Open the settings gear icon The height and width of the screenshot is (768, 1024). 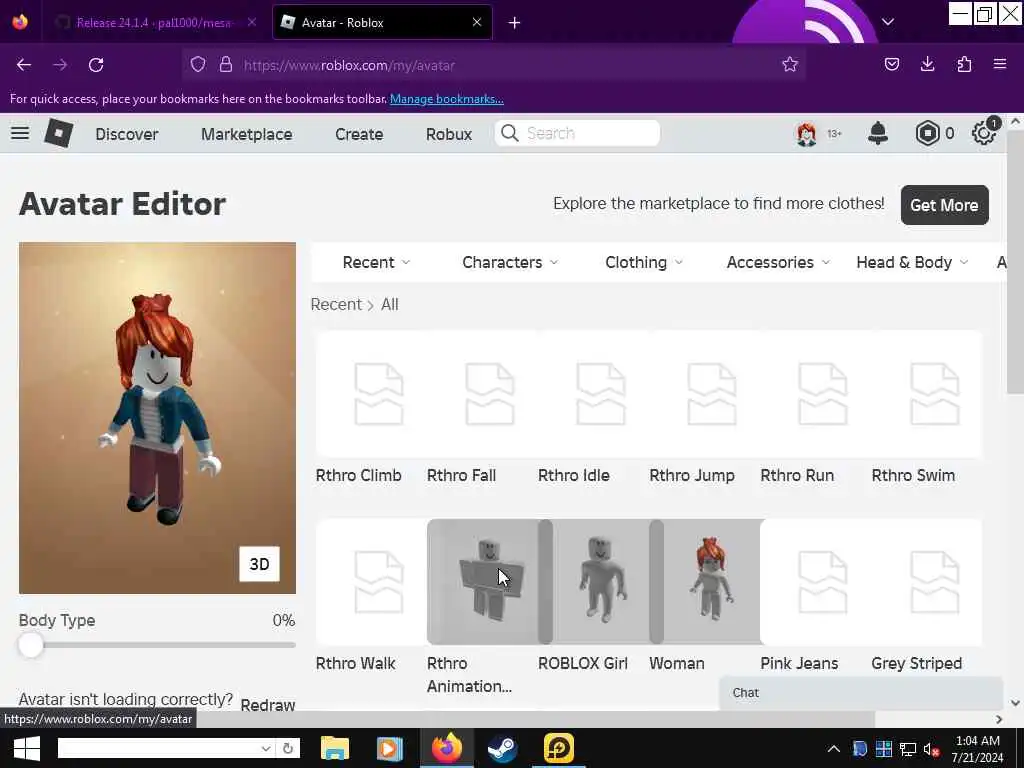click(984, 133)
